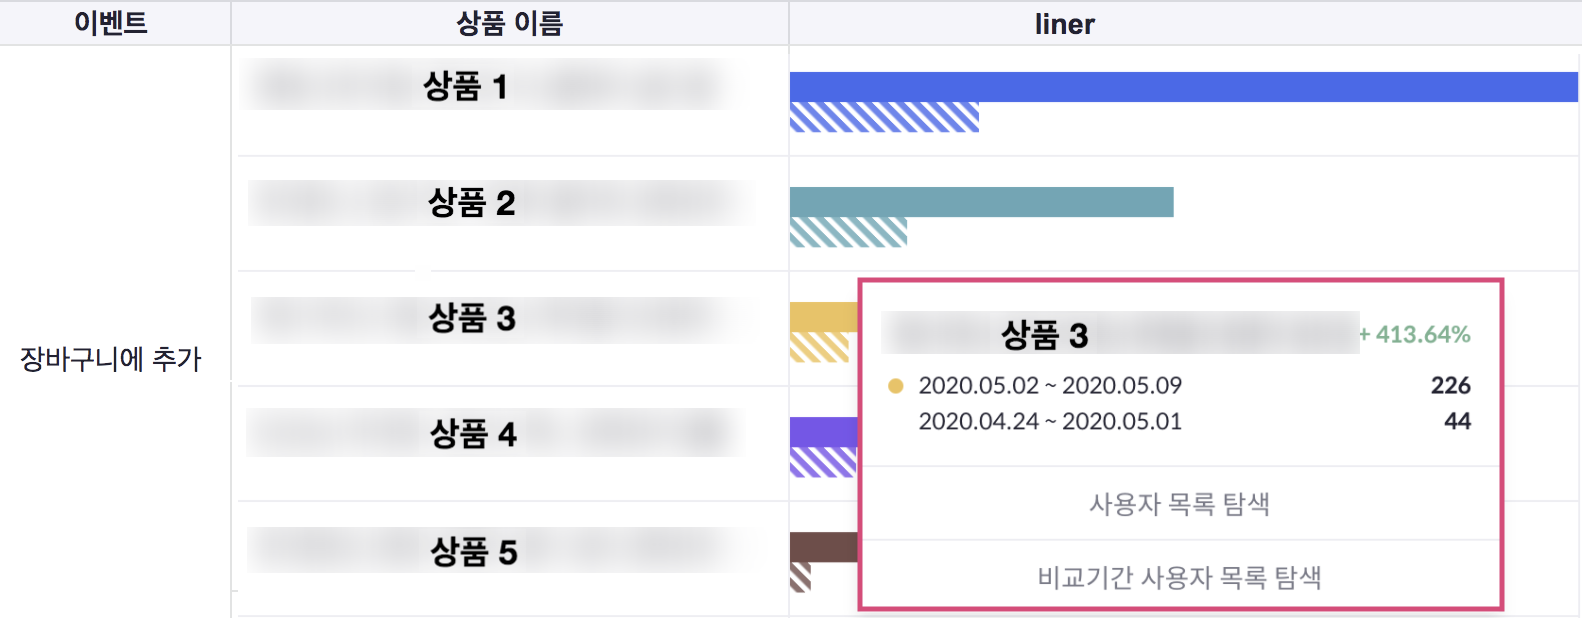This screenshot has height=618, width=1582.
Task: Click the 상품 2 name in the table
Action: [471, 203]
